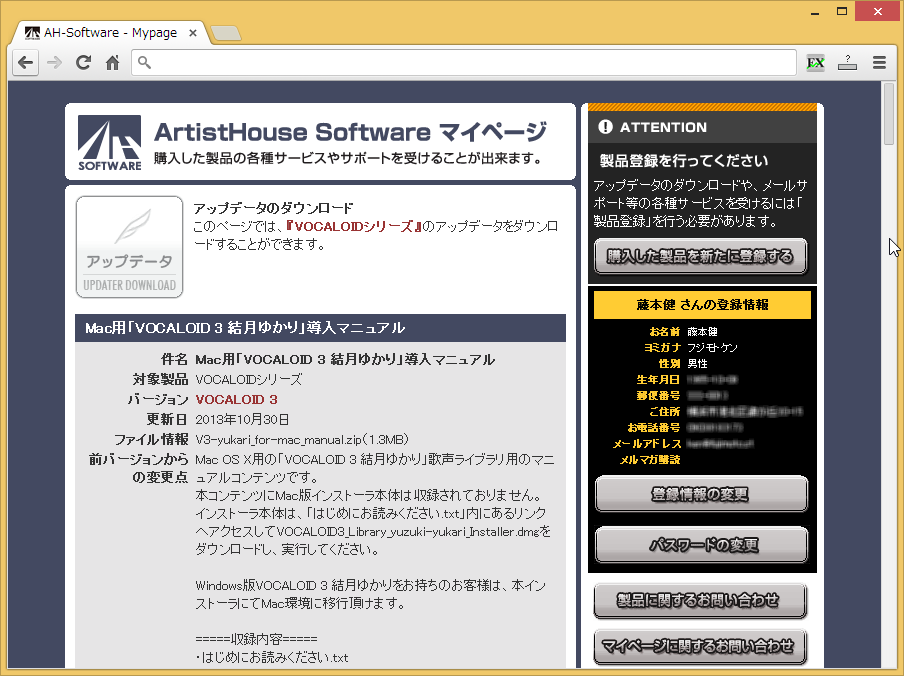Image resolution: width=904 pixels, height=676 pixels.
Task: Click the dark section header Mac用「VOCALOID 3 結月ゆかり」導入マニュアル
Action: tap(321, 328)
